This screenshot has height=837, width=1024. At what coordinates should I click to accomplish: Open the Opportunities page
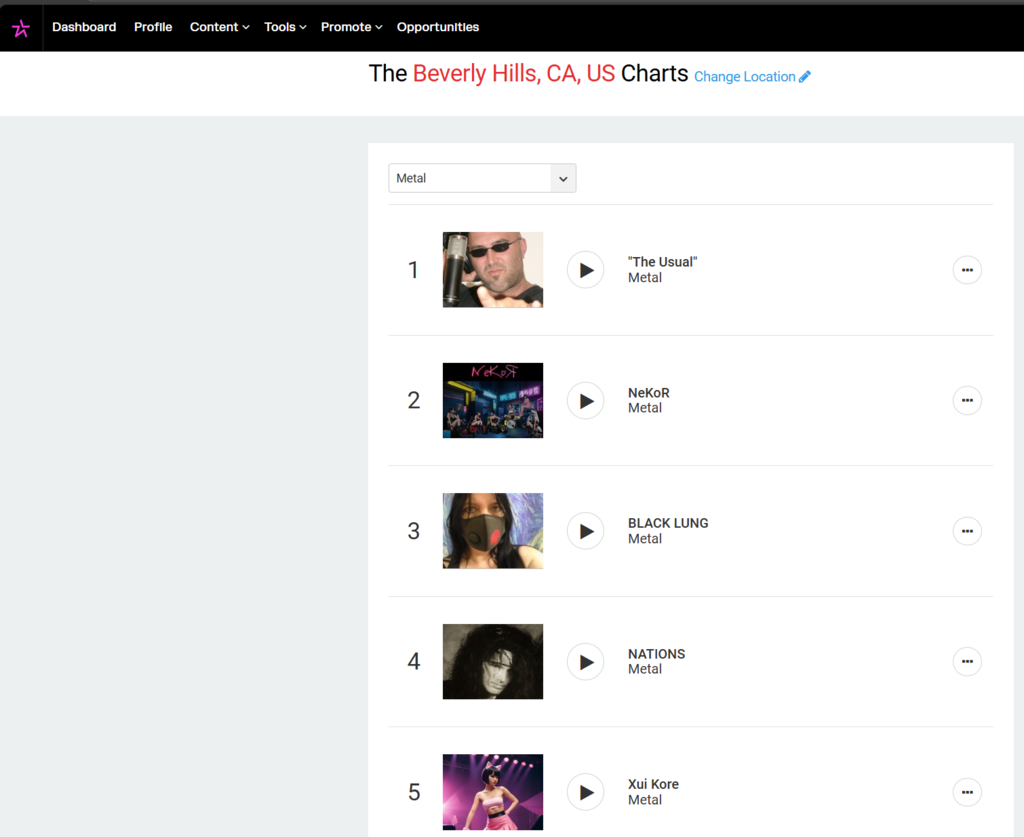[x=438, y=27]
